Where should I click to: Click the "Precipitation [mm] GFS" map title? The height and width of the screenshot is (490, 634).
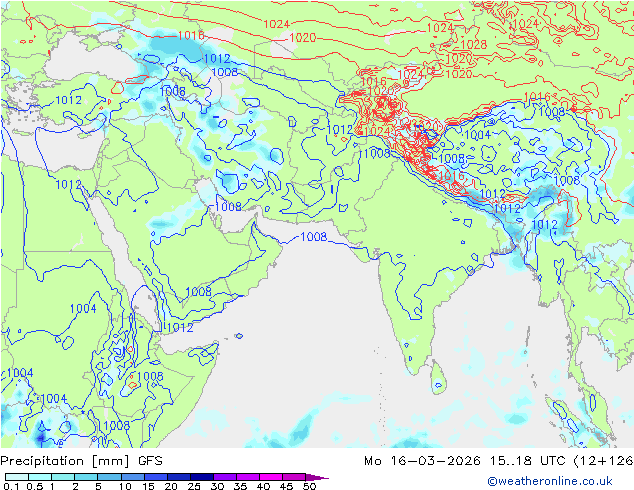[81, 461]
